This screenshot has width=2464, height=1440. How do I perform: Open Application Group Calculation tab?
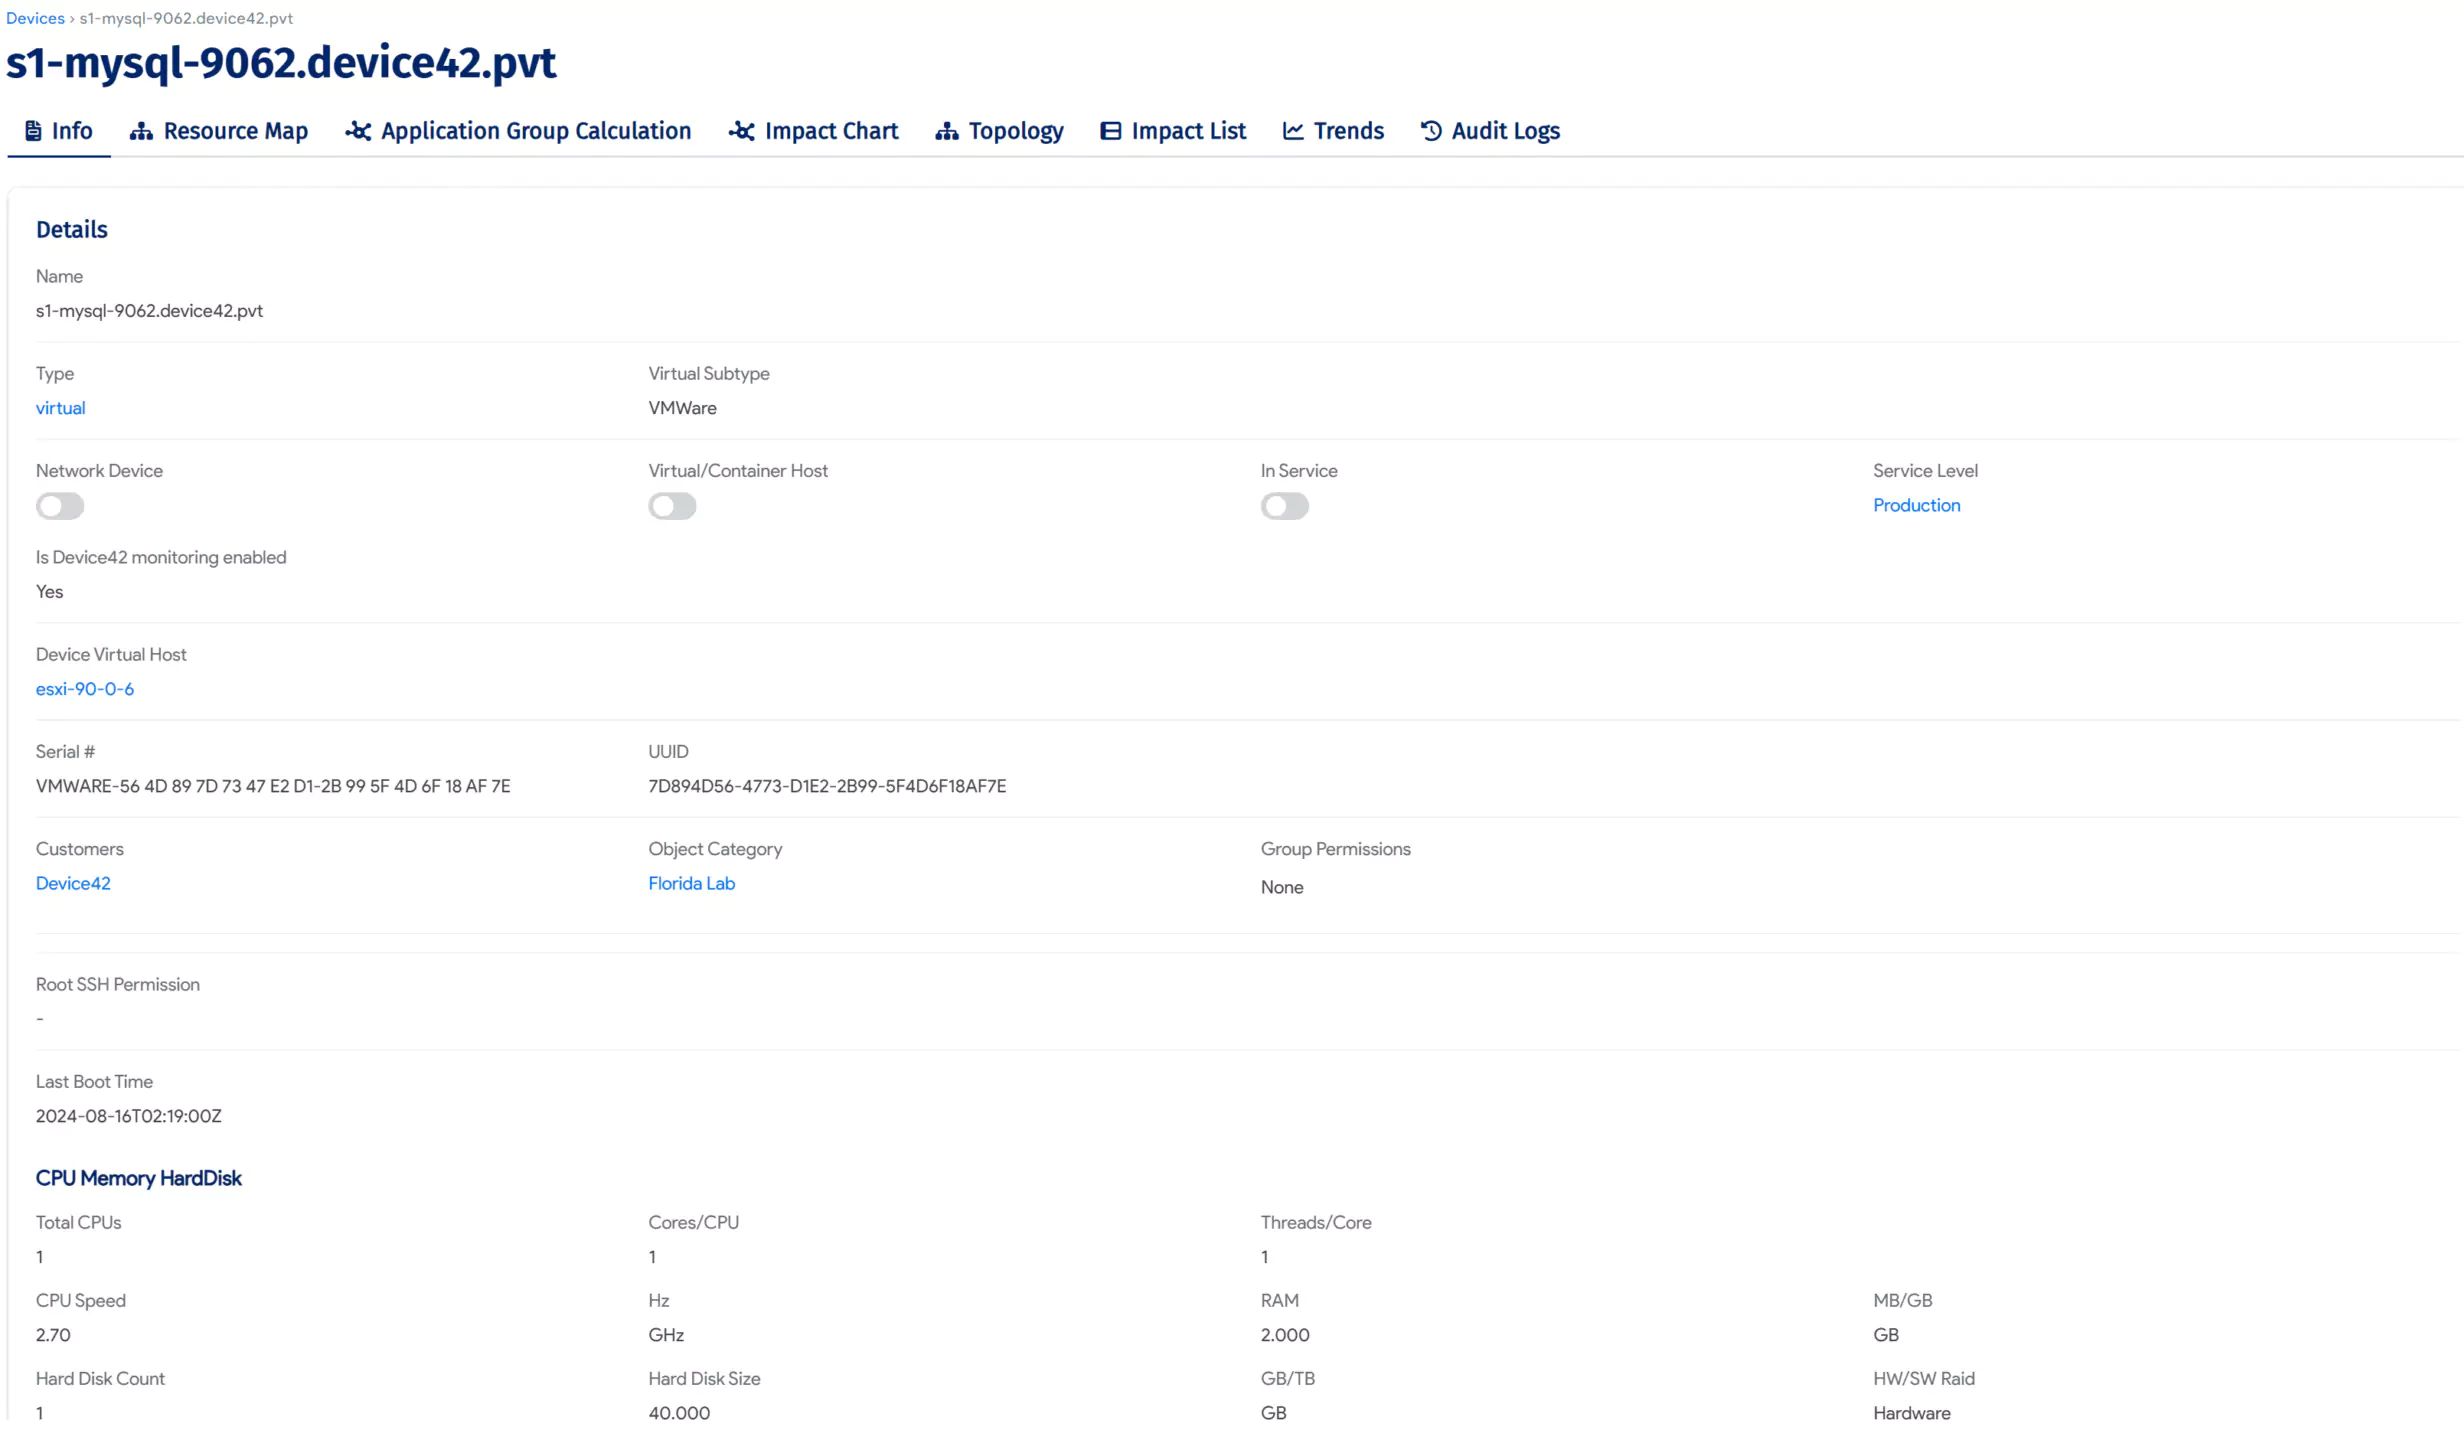518,131
